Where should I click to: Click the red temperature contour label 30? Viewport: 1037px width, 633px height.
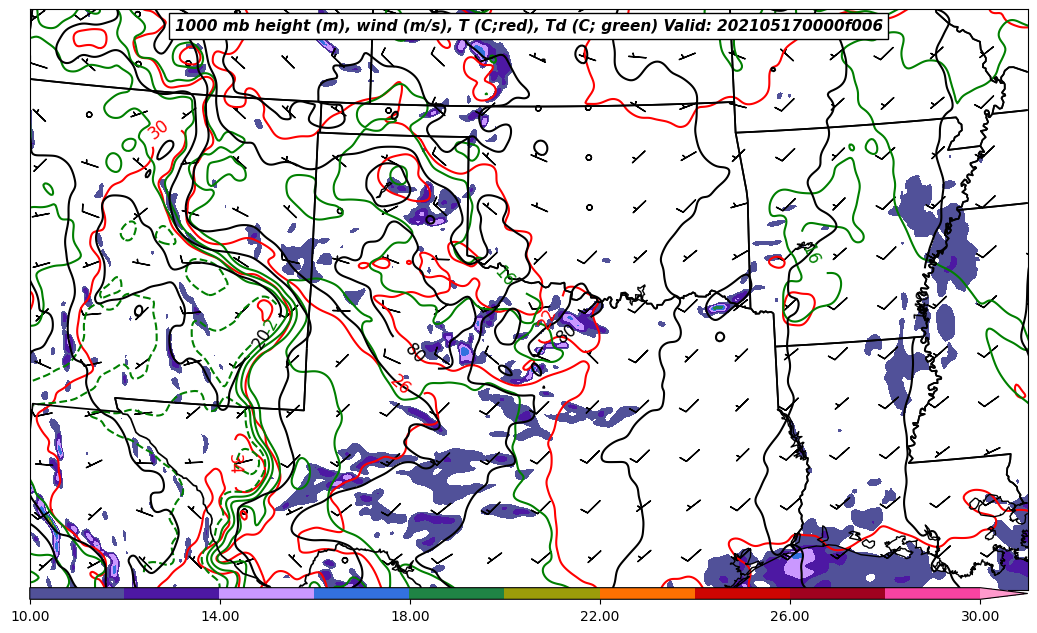click(x=157, y=130)
